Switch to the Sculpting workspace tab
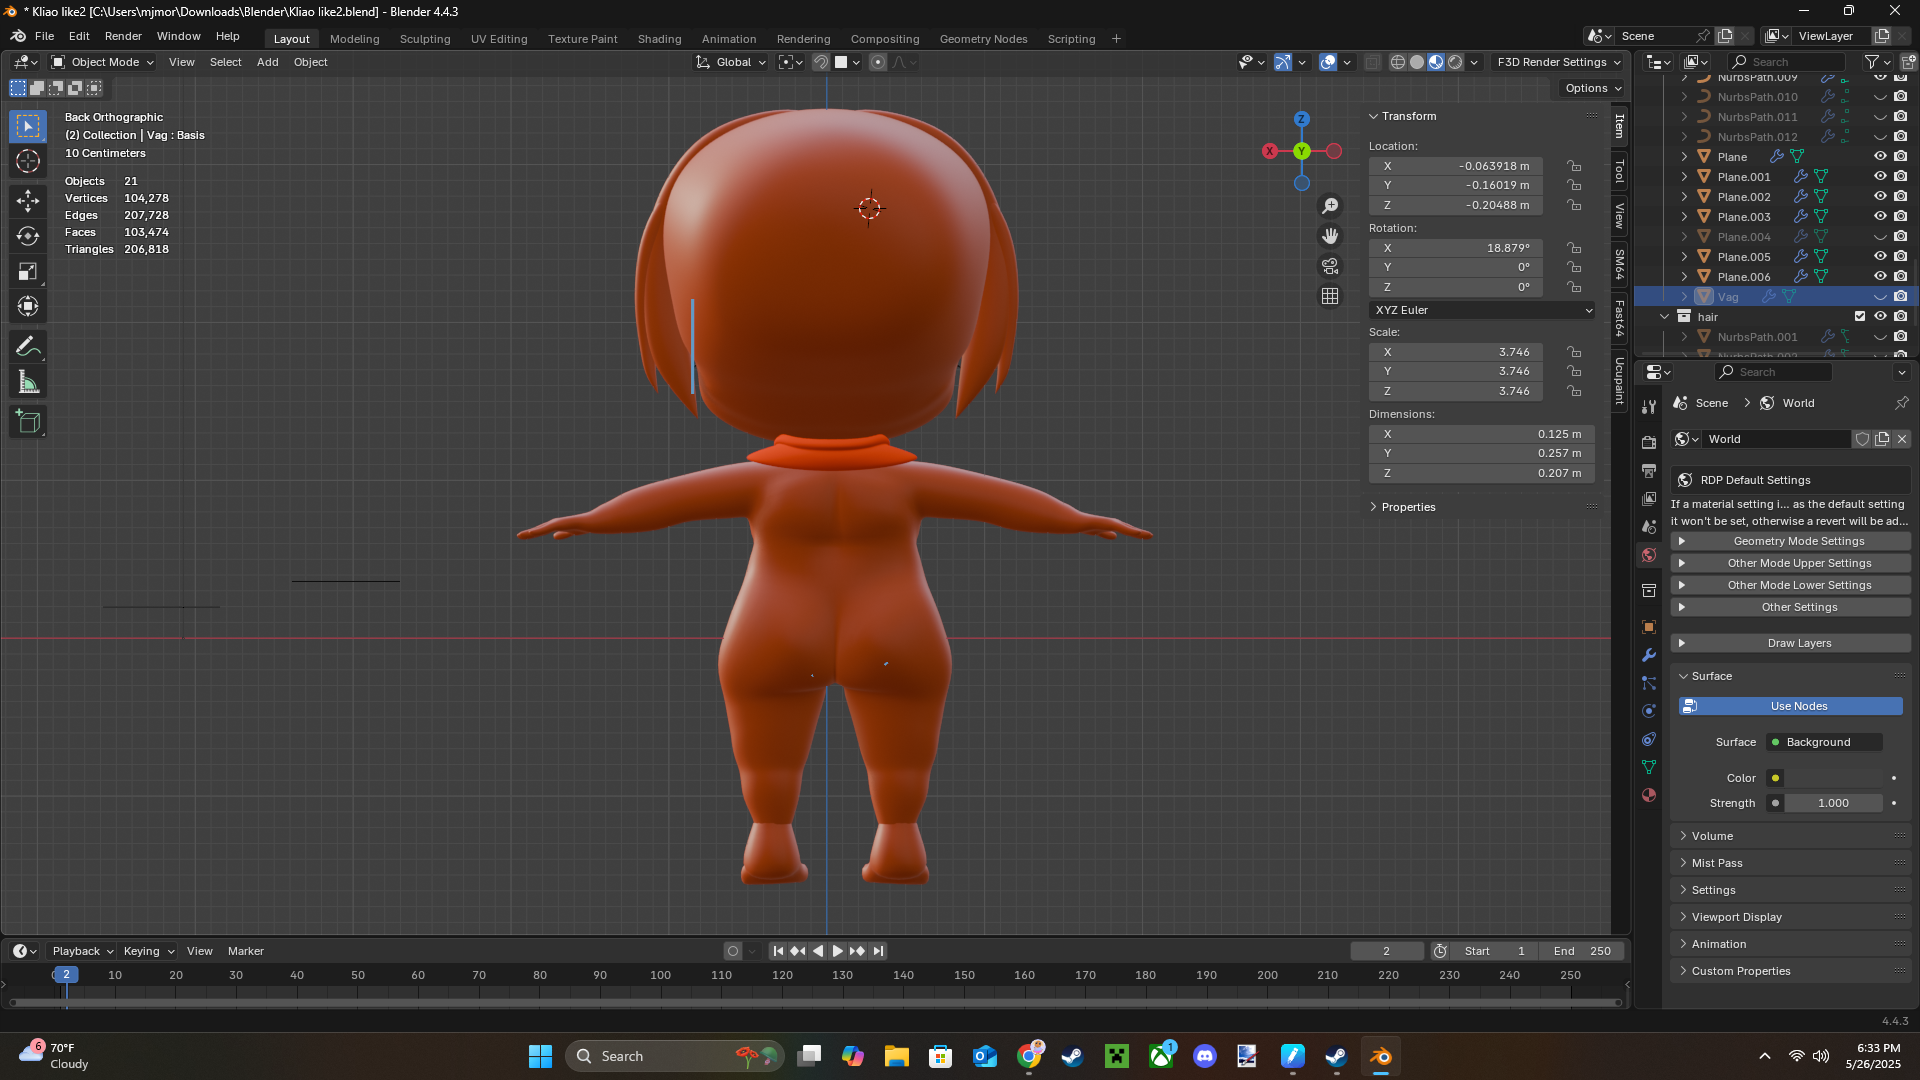The image size is (1920, 1080). click(425, 39)
